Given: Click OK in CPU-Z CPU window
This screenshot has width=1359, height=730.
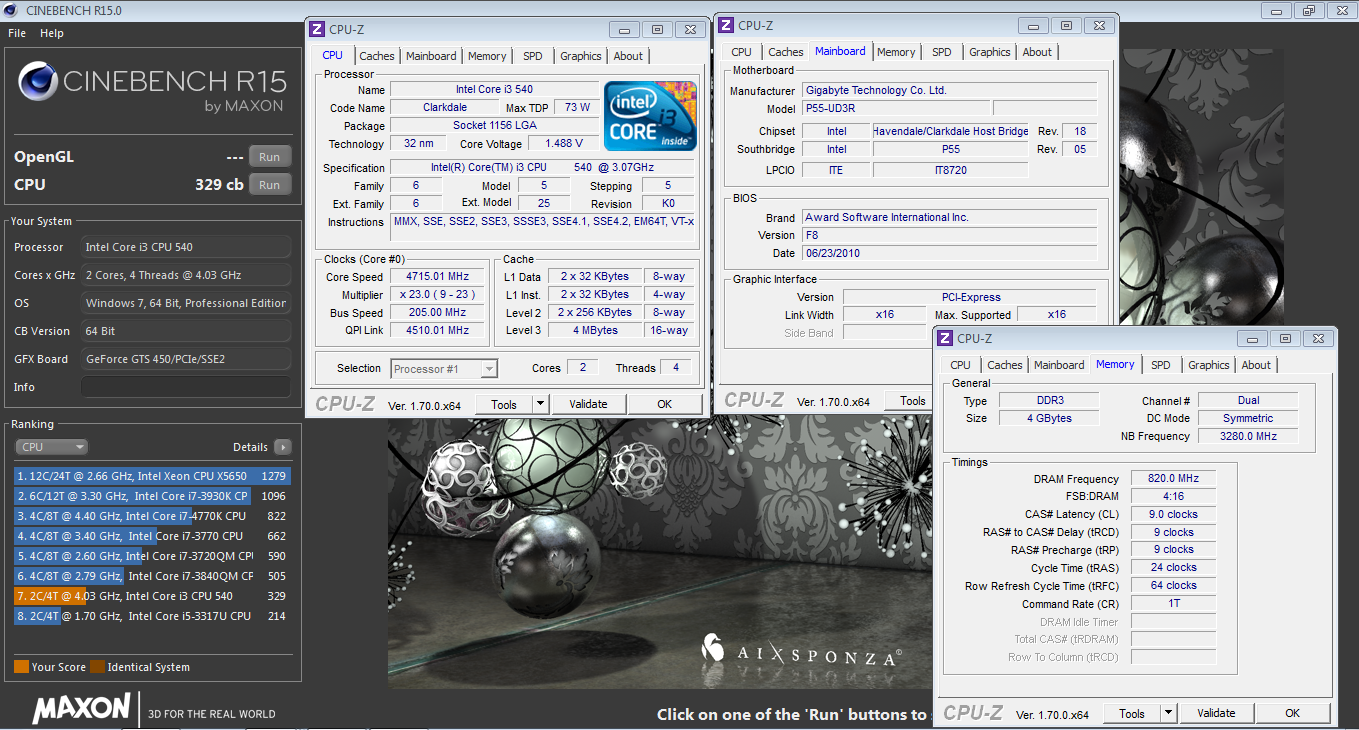Looking at the screenshot, I should coord(665,404).
